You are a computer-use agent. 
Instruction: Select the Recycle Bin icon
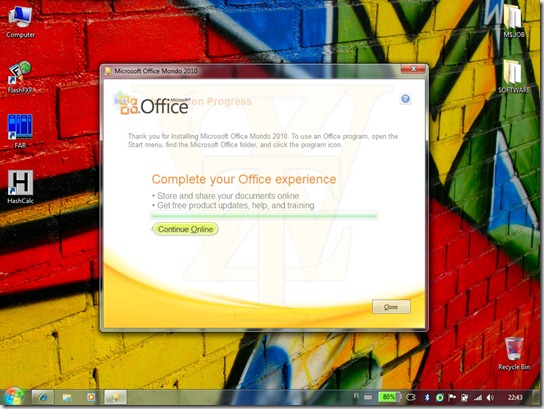tap(514, 353)
